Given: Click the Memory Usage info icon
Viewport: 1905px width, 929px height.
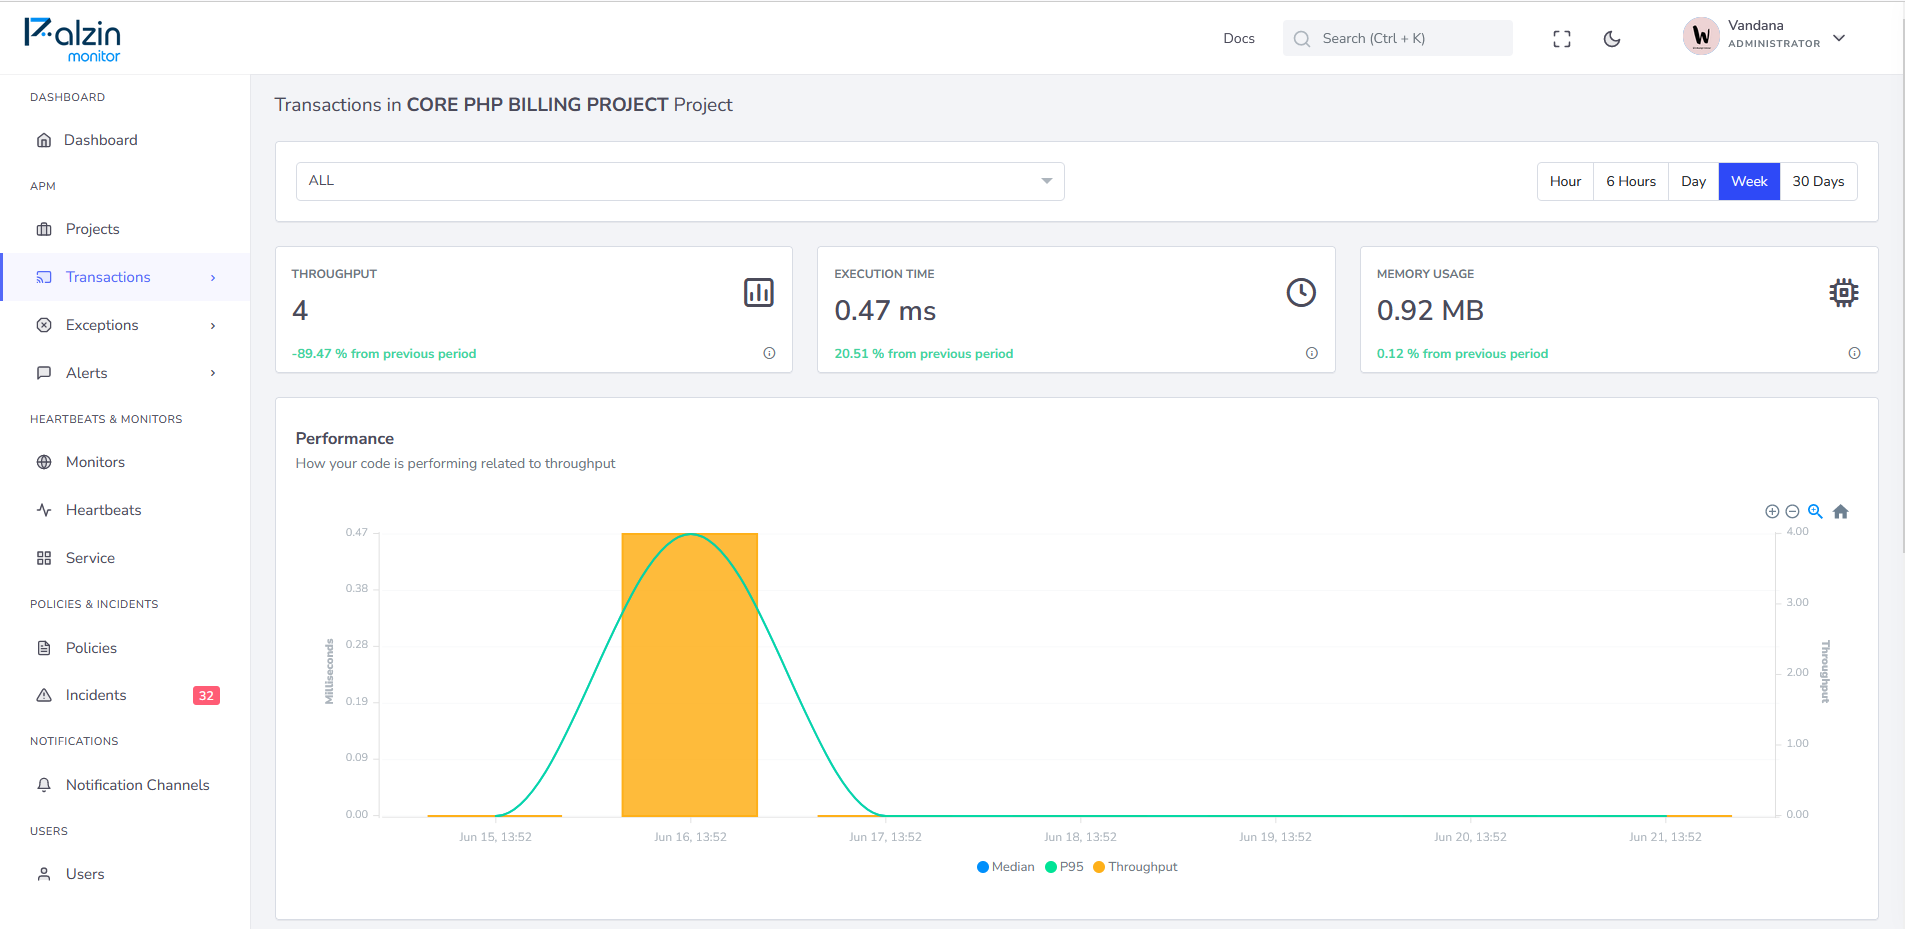Looking at the screenshot, I should point(1854,353).
